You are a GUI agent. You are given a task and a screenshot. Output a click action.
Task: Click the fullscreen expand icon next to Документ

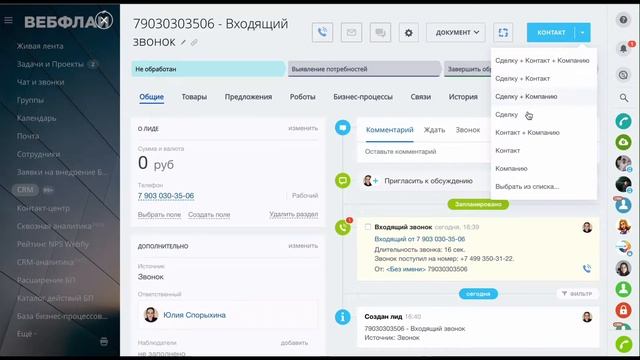[503, 32]
